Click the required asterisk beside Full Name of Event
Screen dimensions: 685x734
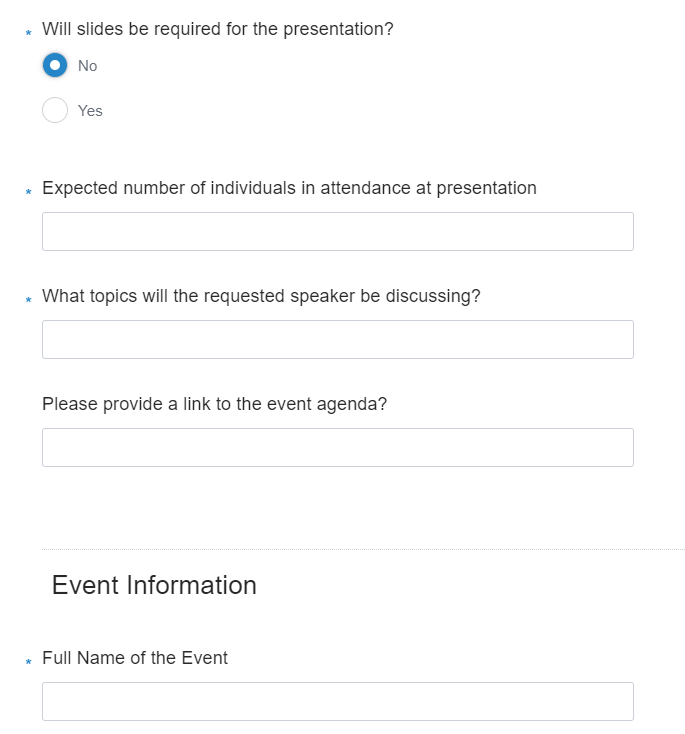[x=28, y=662]
